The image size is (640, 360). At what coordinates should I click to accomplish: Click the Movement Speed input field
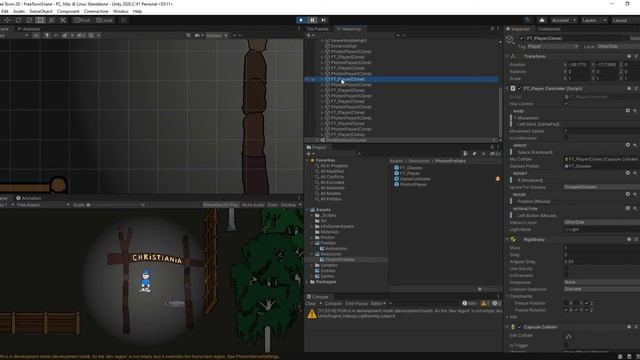pos(602,131)
